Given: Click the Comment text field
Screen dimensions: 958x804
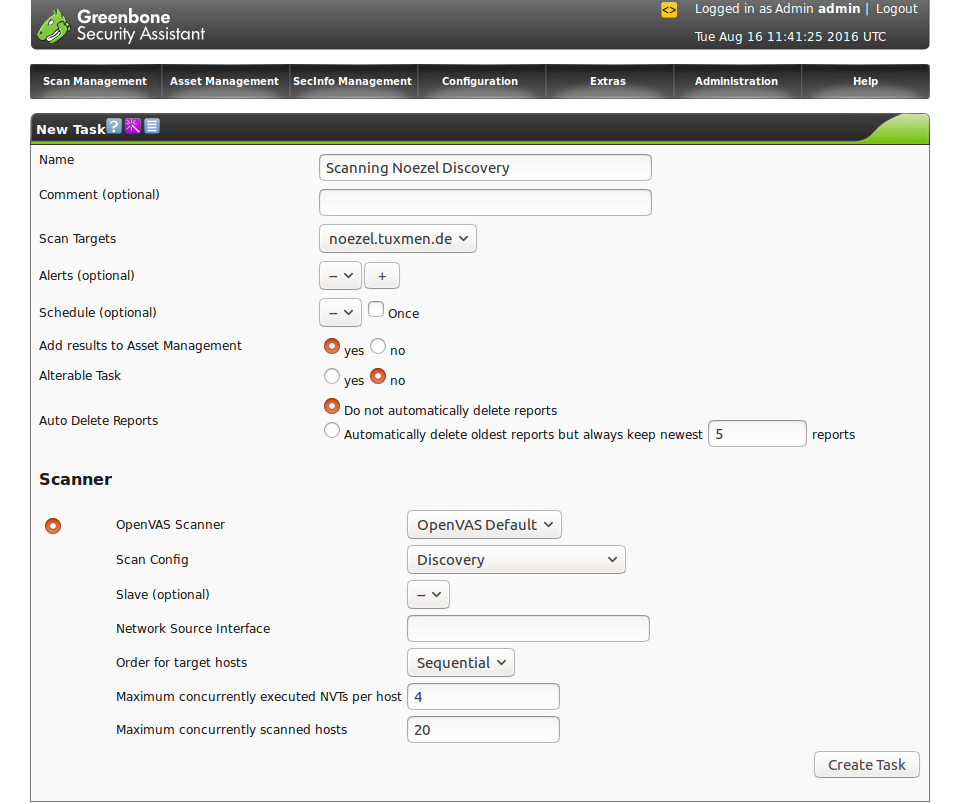Looking at the screenshot, I should (x=485, y=203).
